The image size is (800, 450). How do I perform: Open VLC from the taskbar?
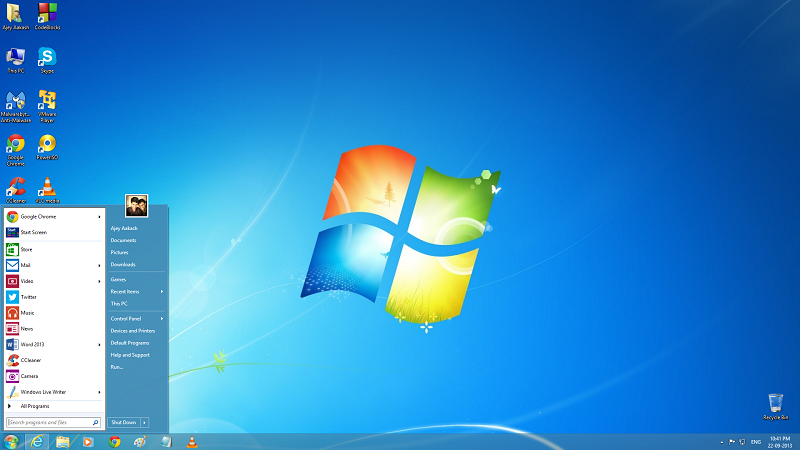pos(192,442)
